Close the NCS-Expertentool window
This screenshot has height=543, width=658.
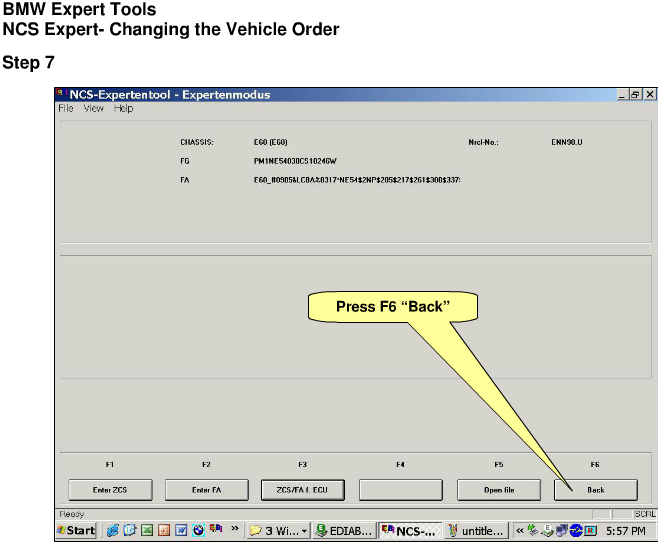[650, 94]
